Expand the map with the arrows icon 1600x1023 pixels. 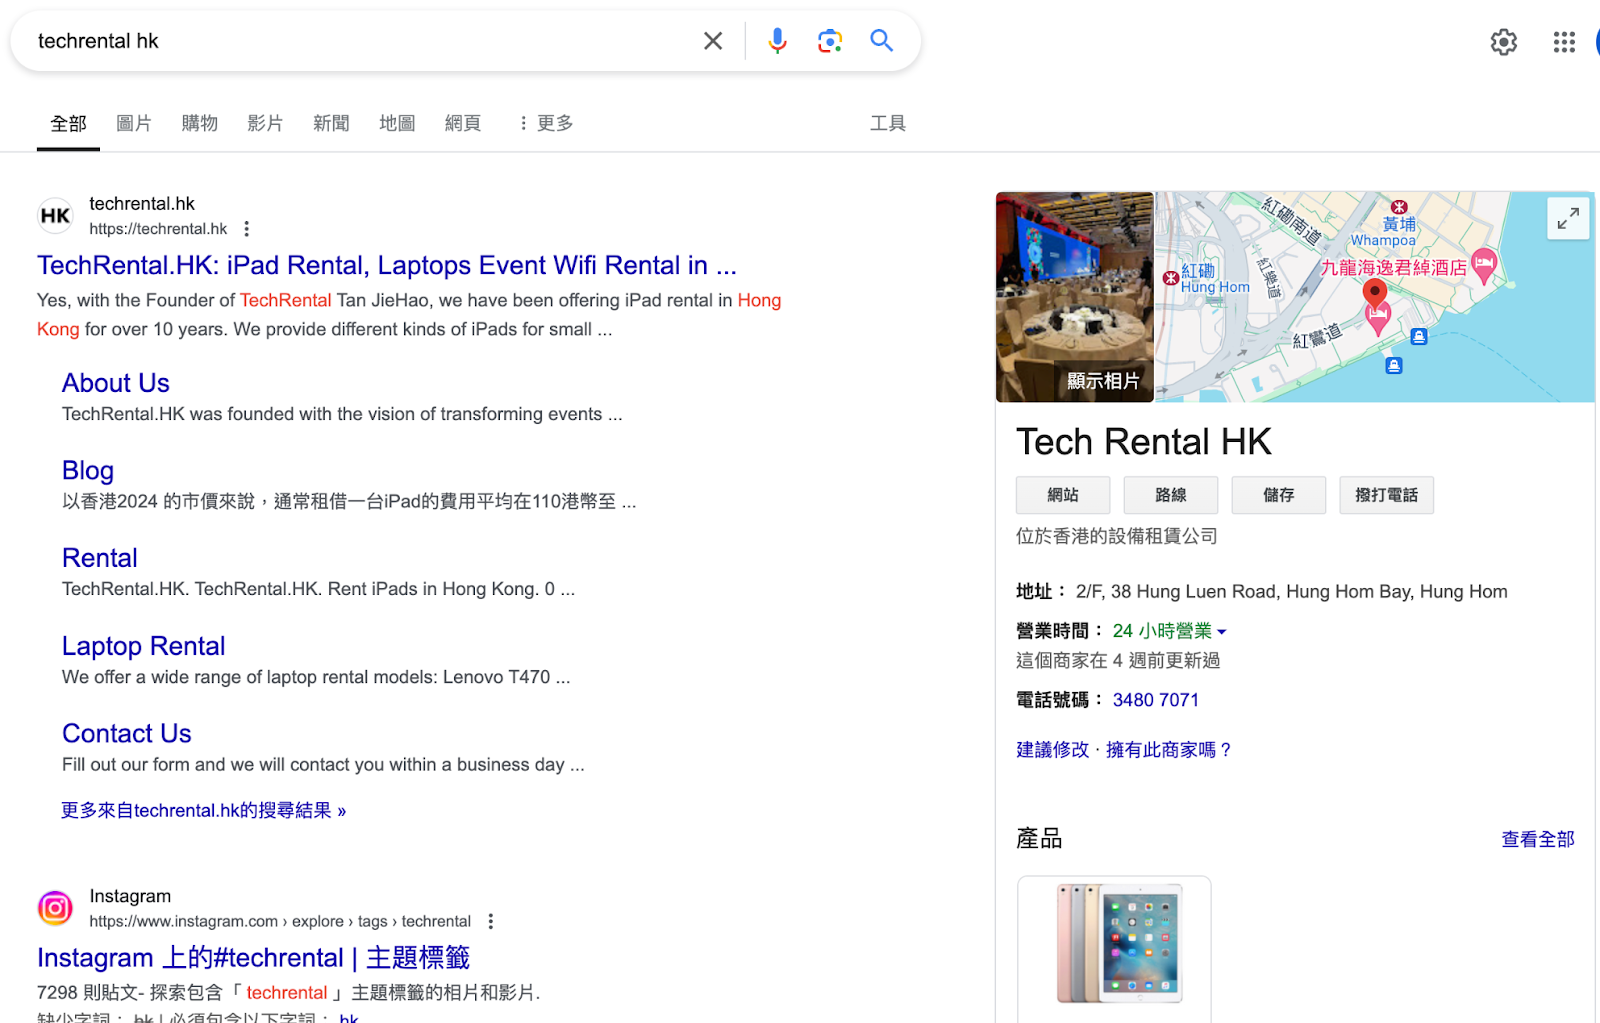click(1568, 217)
